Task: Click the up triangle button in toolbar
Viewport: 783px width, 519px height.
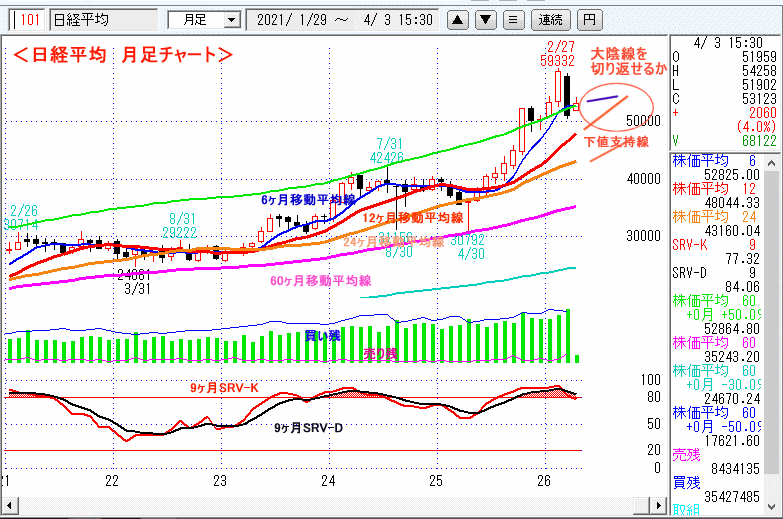Action: (458, 20)
